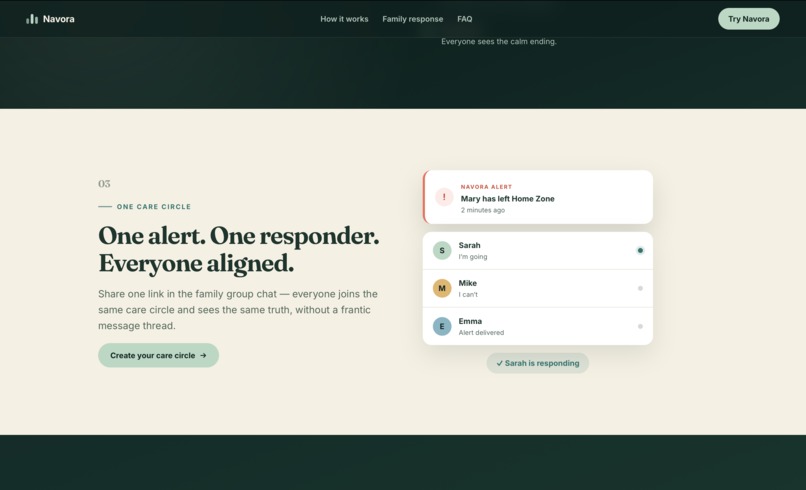Click Everyone sees the calm ending text
Screen dimensions: 806x490
coord(499,42)
